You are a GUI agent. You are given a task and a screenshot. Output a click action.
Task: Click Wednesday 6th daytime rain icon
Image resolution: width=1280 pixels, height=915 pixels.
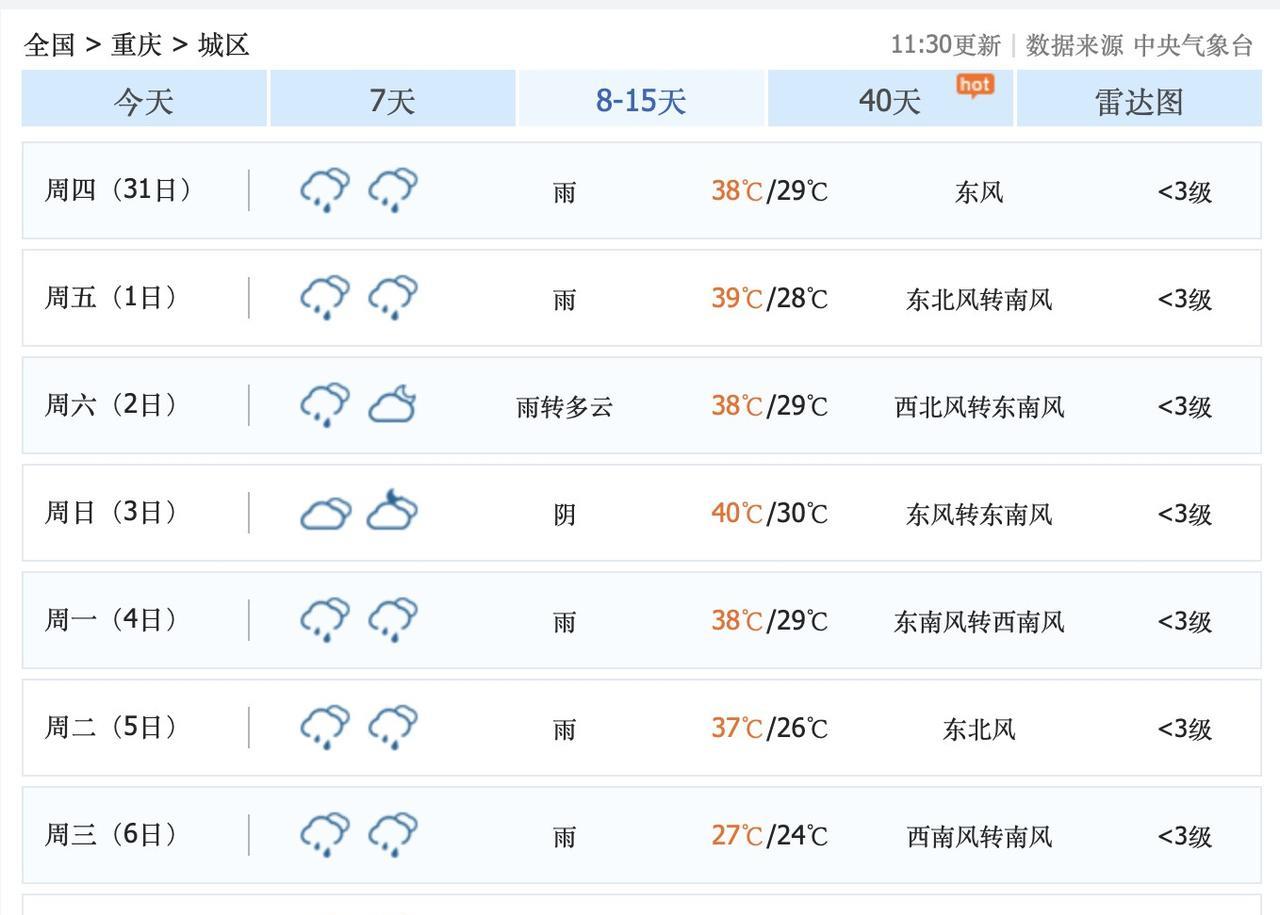click(x=325, y=835)
